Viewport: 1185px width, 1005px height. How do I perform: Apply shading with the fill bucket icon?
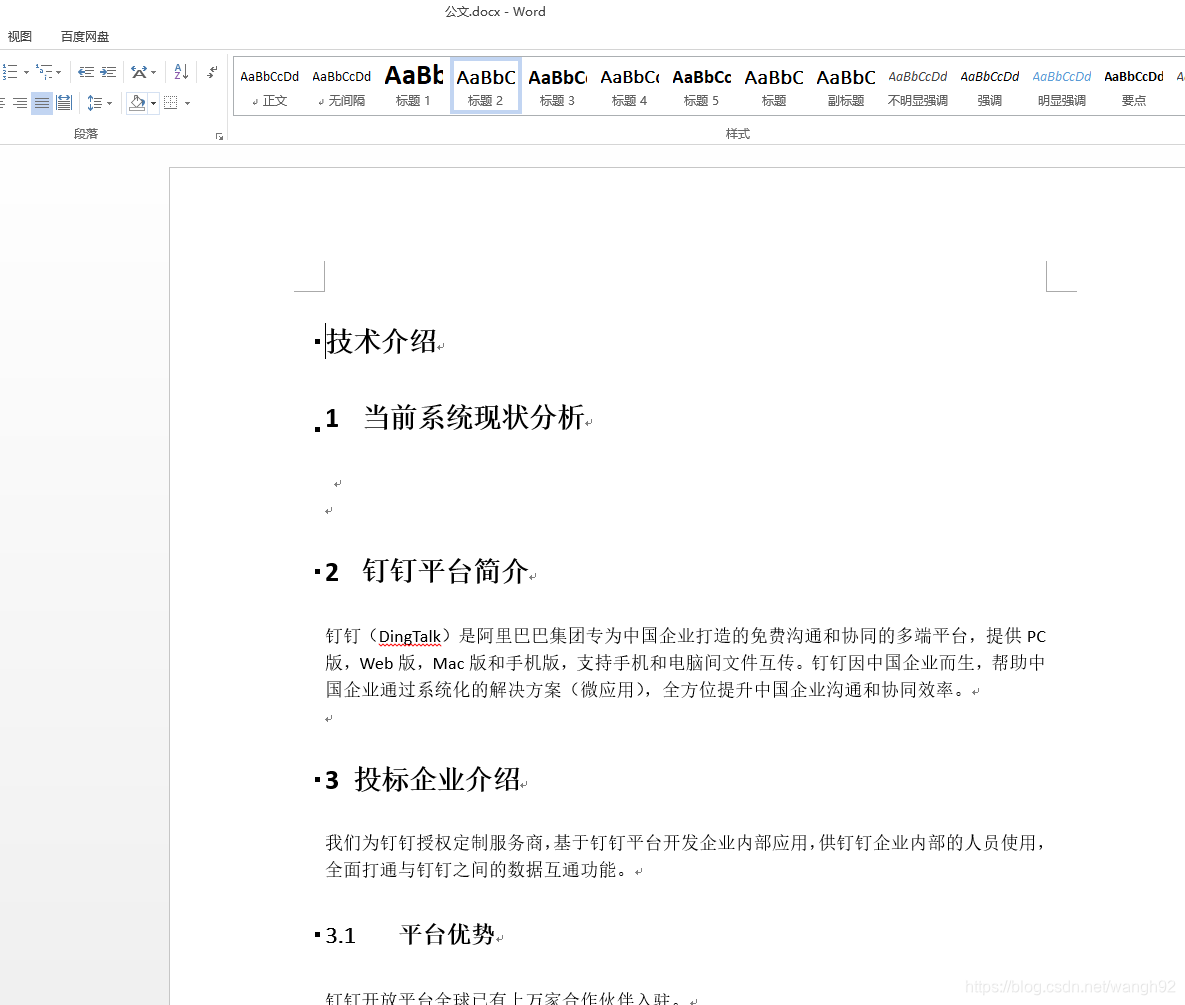tap(137, 103)
